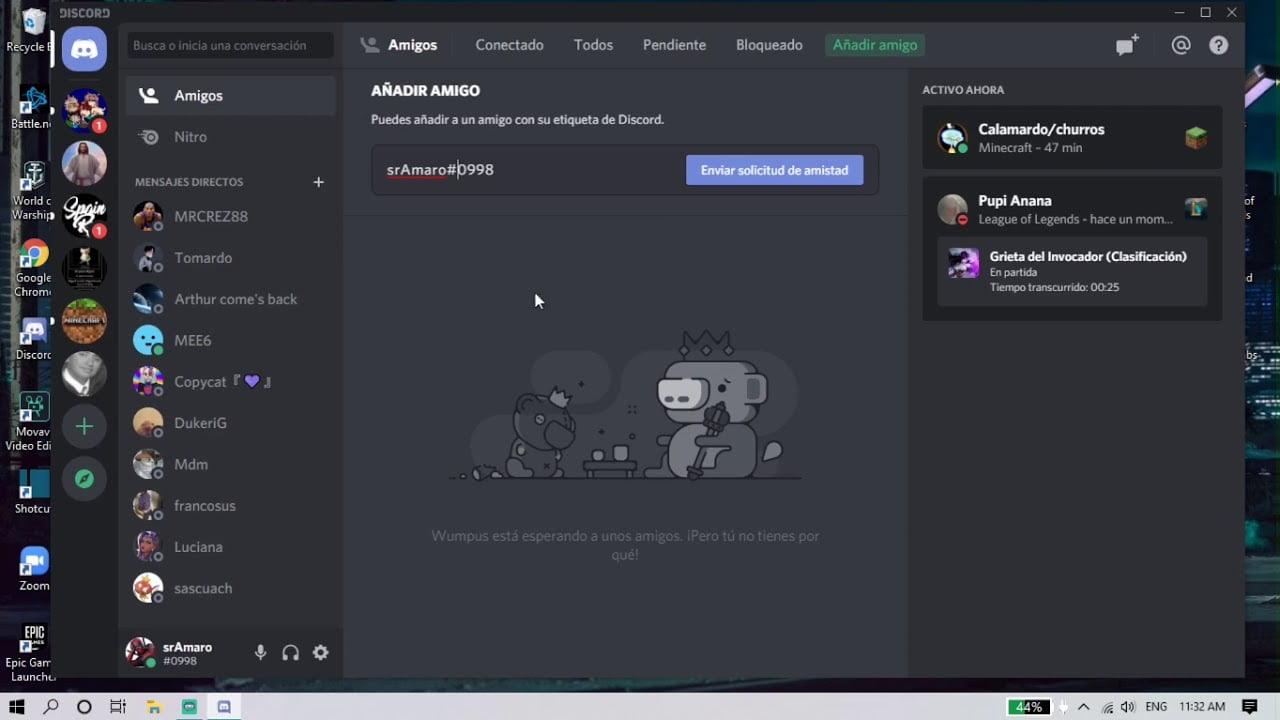Open Recycle Bin desktop icon

33,29
